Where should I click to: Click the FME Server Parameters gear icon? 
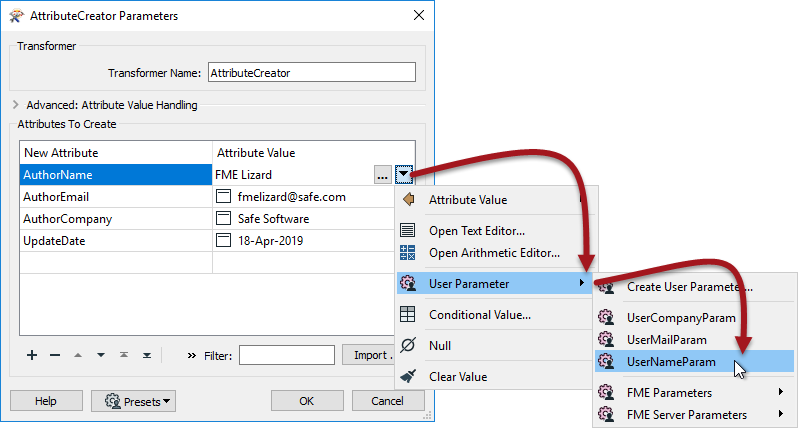pos(606,414)
